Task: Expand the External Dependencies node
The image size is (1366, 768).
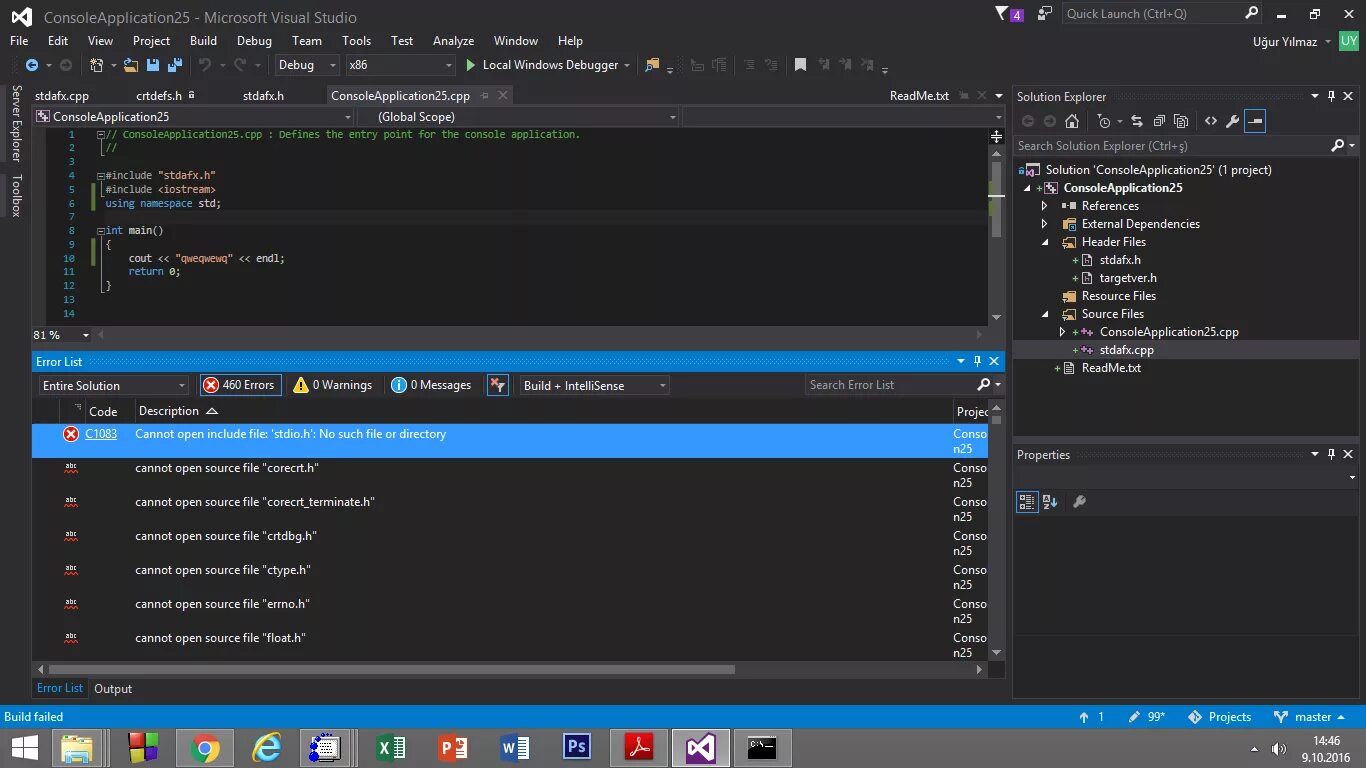Action: (1044, 224)
